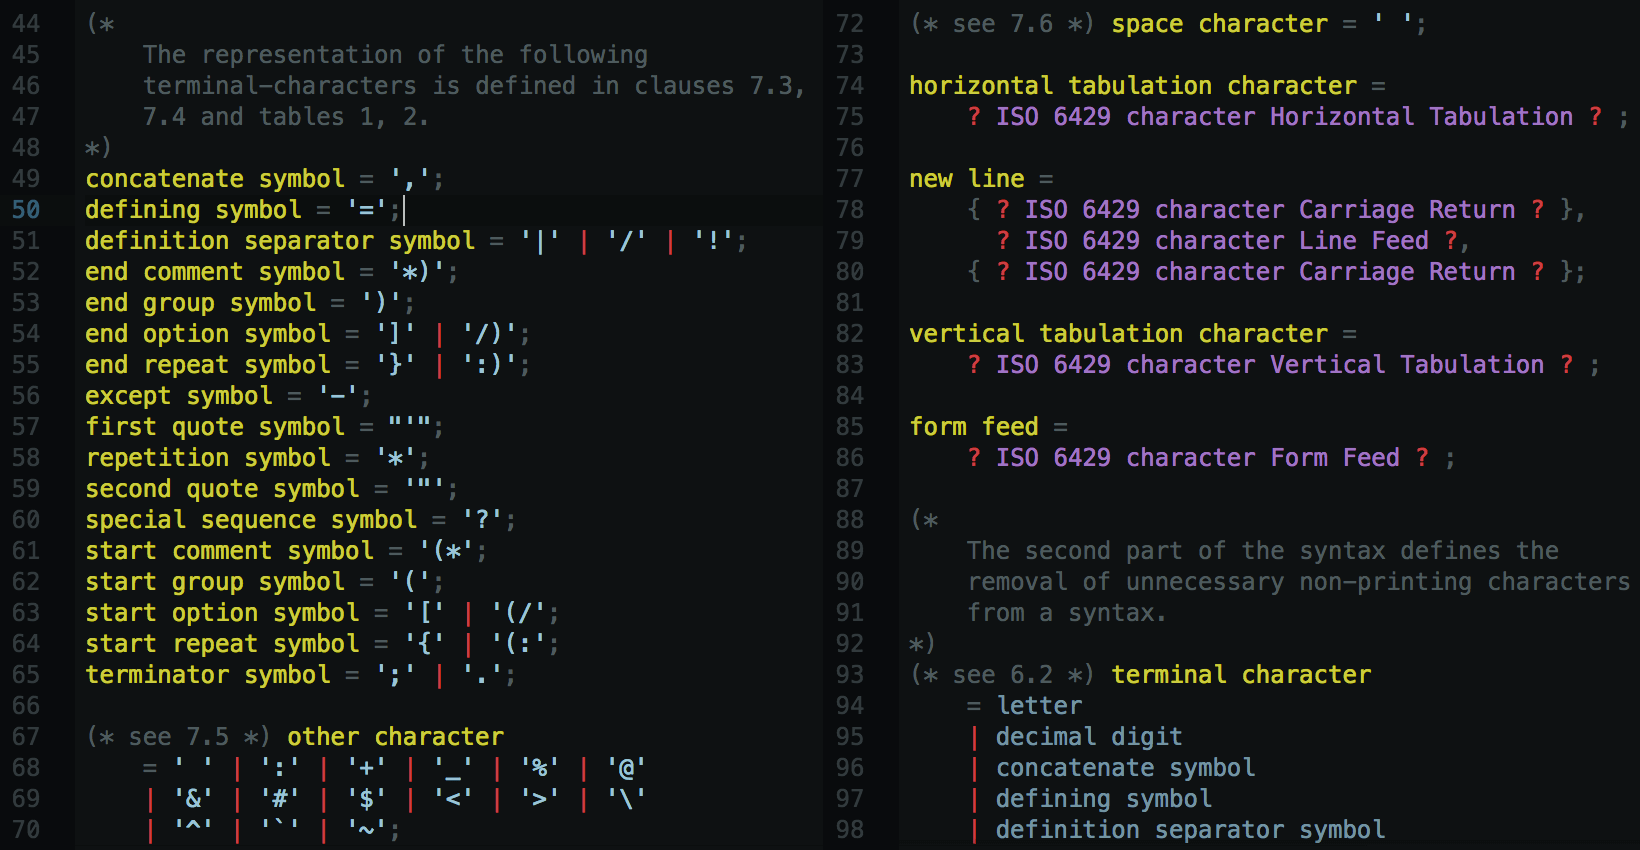Click line number 85 in right gutter

coord(850,426)
